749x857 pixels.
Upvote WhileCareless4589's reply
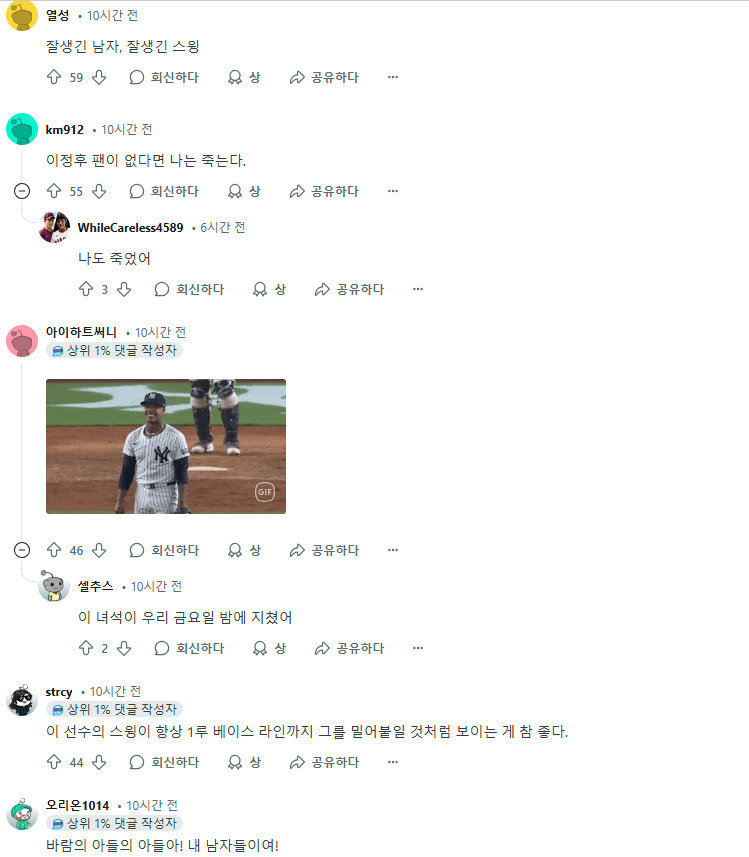86,289
